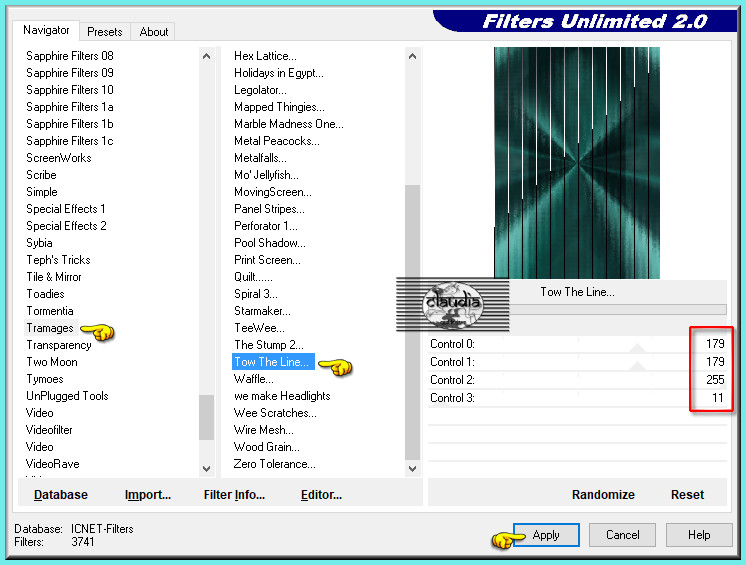Select the Tramages filter category

(50, 328)
